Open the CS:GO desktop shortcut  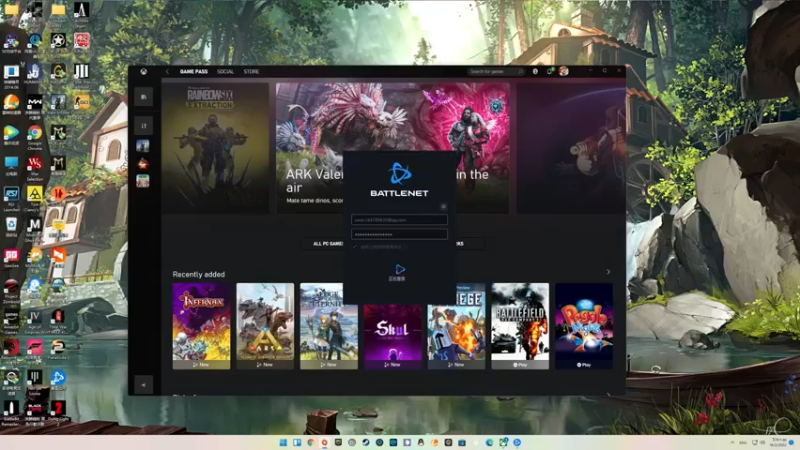pos(82,106)
